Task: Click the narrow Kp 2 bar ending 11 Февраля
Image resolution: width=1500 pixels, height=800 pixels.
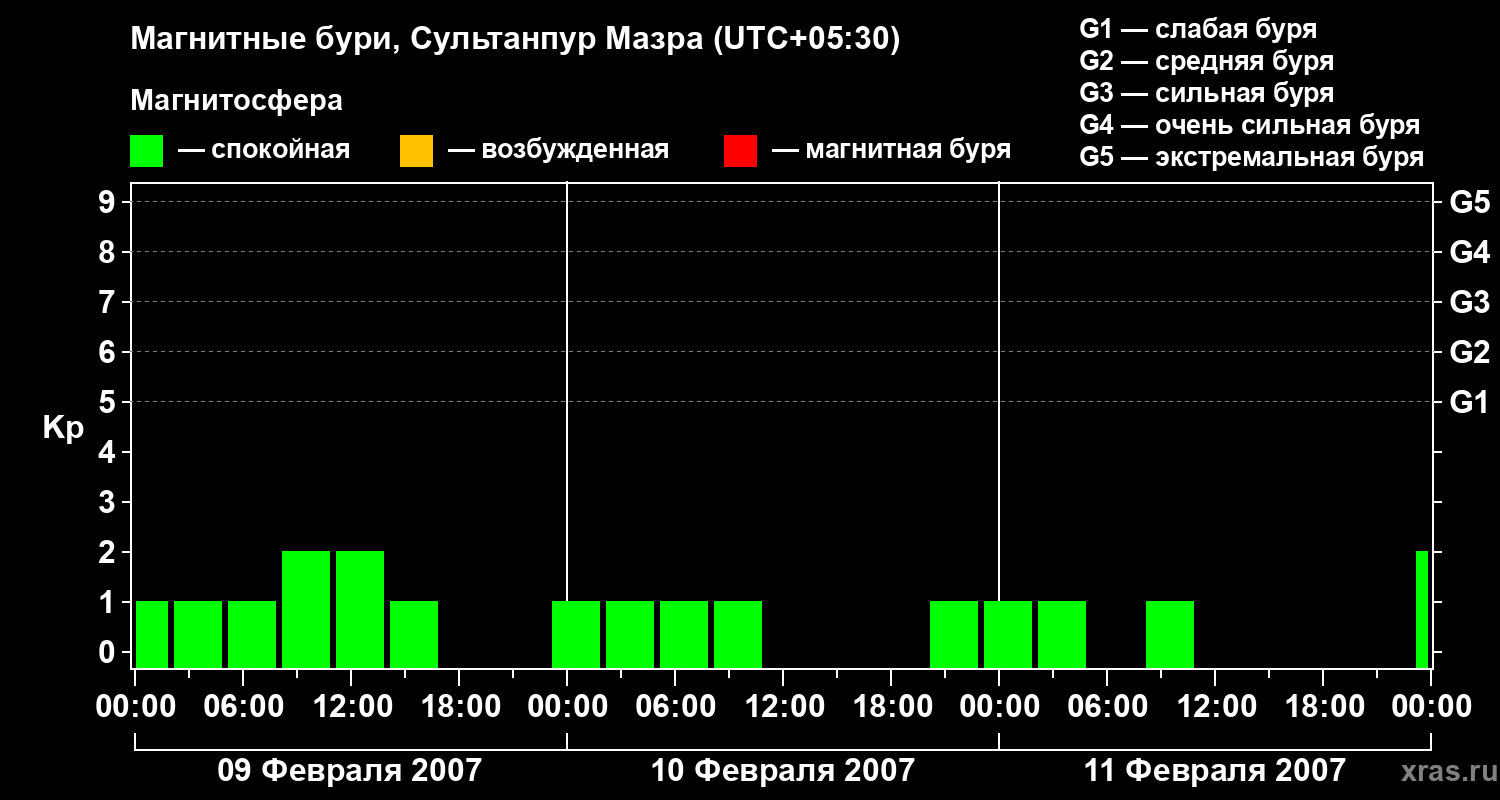Action: pos(1422,609)
